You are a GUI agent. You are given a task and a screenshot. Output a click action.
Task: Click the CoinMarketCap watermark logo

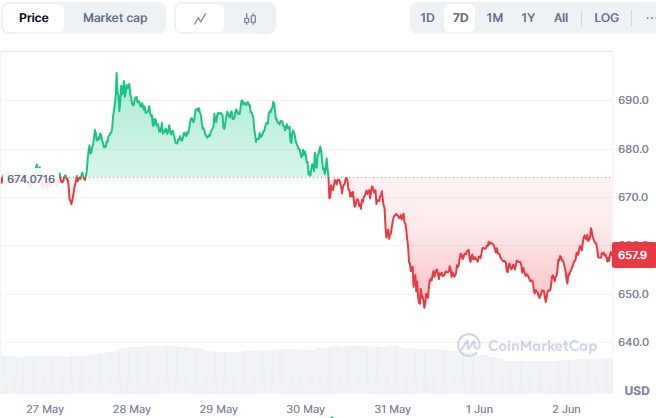[x=527, y=345]
